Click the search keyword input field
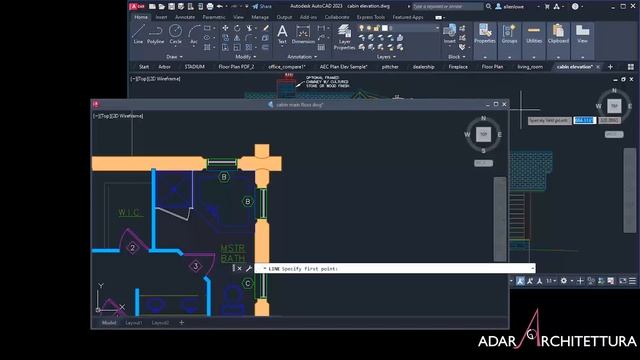The image size is (640, 360). [x=447, y=7]
